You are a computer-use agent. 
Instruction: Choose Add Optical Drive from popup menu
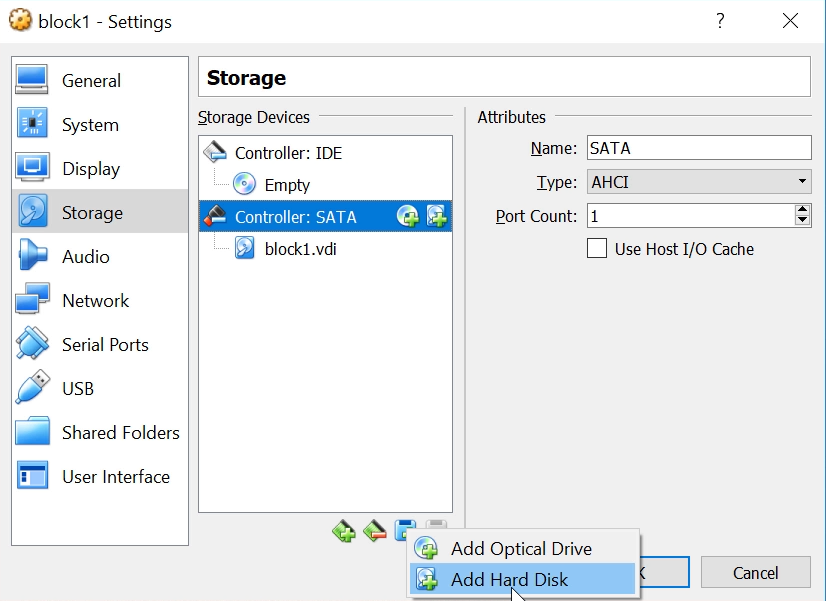pyautogui.click(x=521, y=549)
